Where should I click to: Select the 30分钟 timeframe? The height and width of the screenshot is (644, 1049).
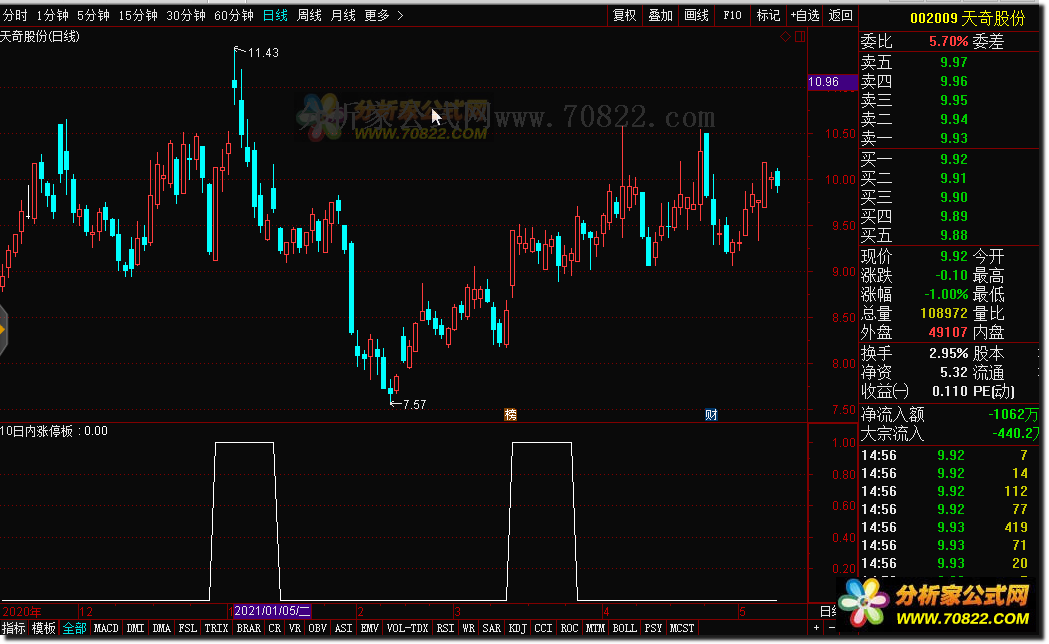[x=185, y=15]
